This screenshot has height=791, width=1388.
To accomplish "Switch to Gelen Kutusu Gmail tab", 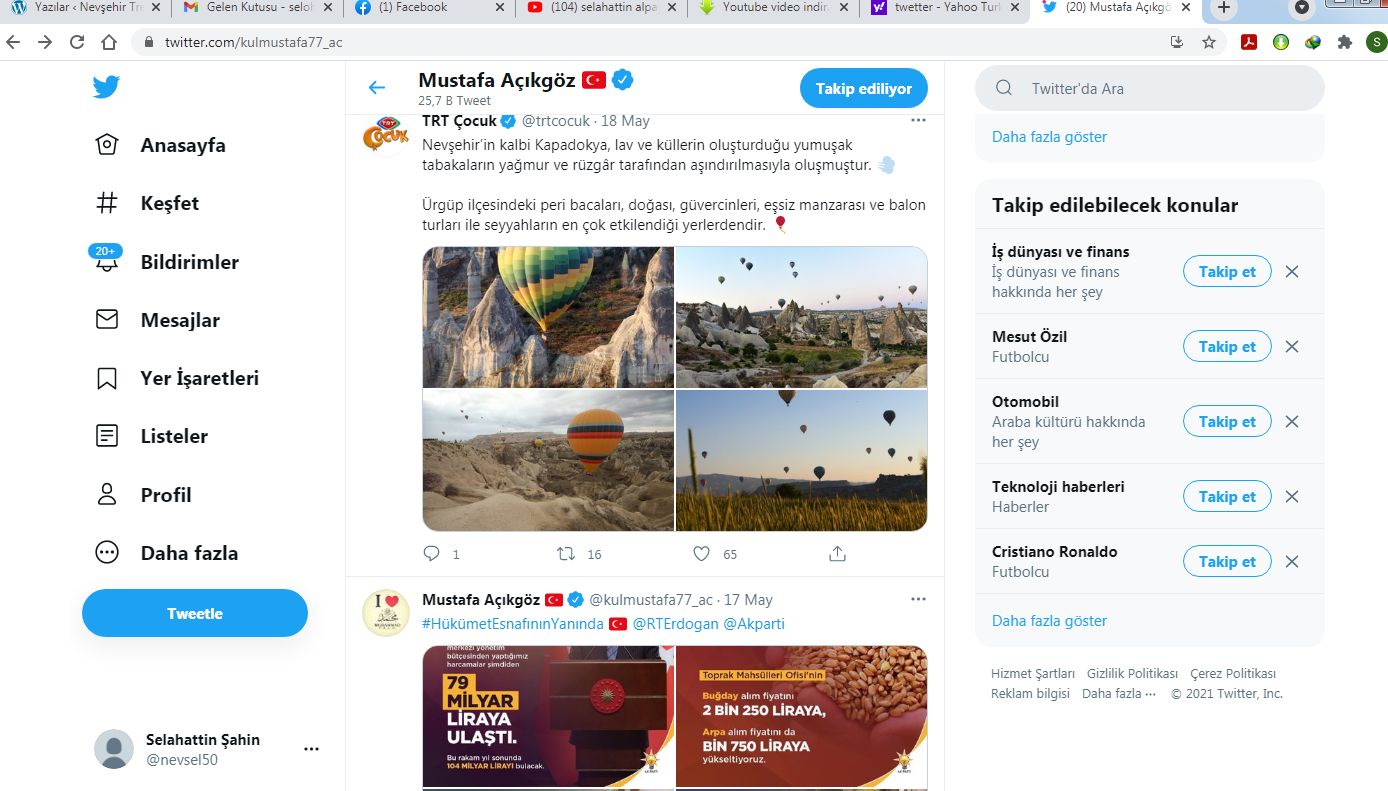I will coord(257,10).
